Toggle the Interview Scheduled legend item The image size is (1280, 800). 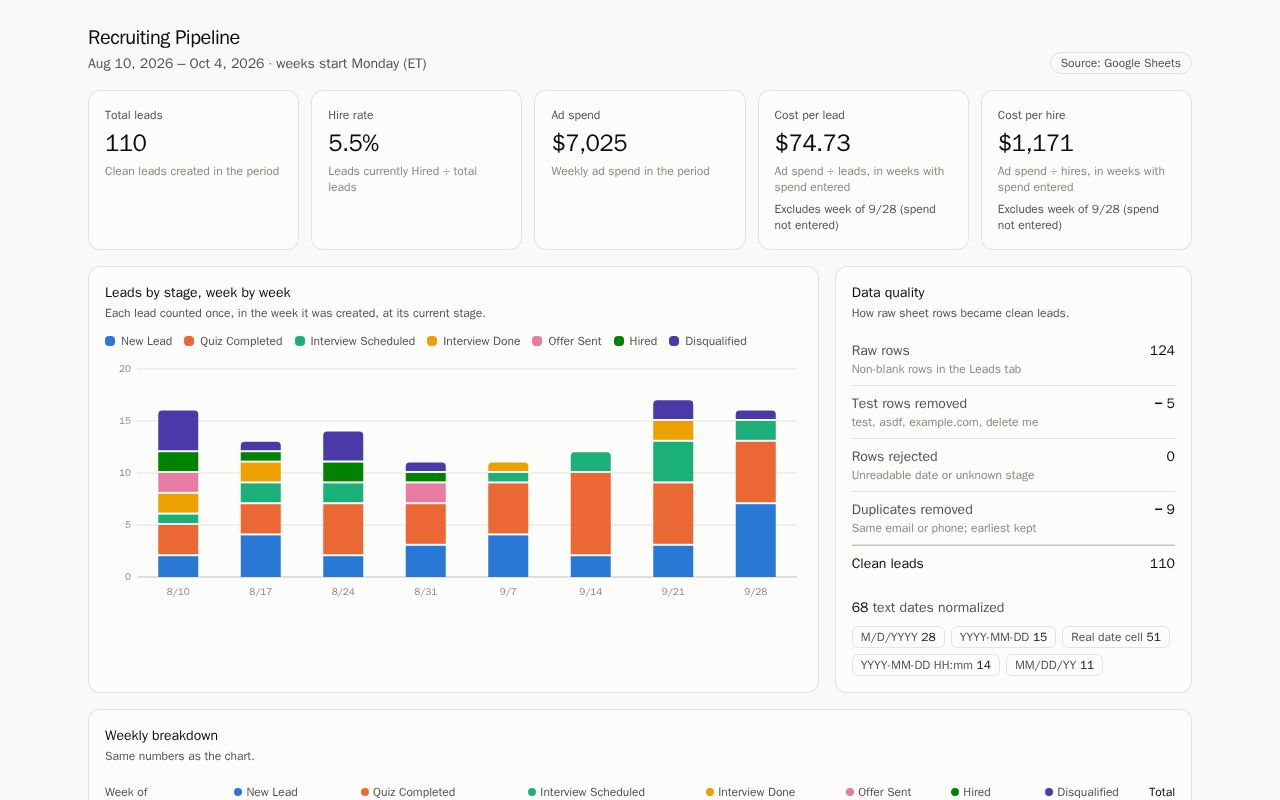tap(355, 341)
